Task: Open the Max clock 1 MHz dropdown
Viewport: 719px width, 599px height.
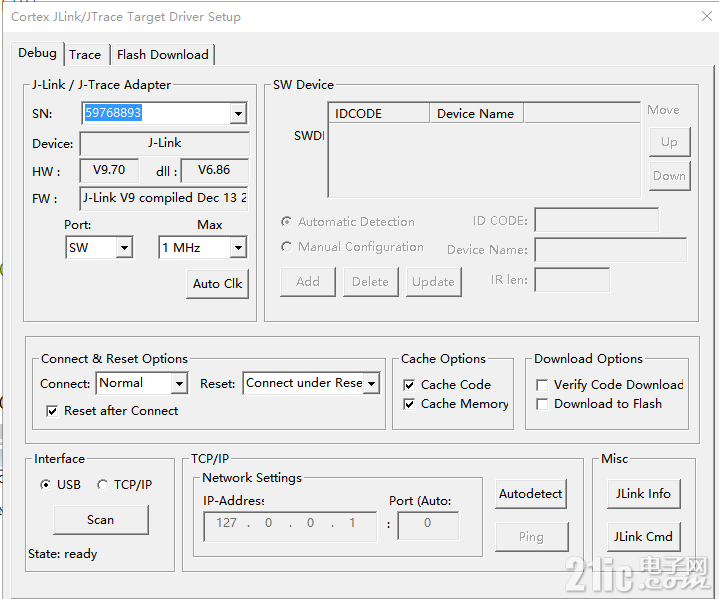Action: [238, 248]
